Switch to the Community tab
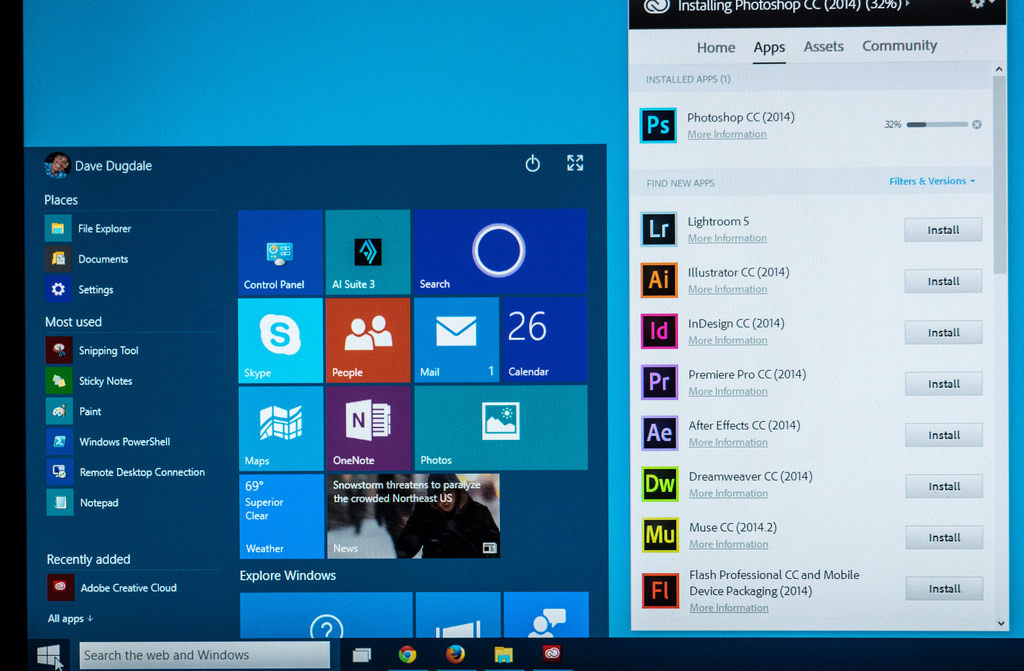This screenshot has width=1024, height=671. (x=899, y=46)
